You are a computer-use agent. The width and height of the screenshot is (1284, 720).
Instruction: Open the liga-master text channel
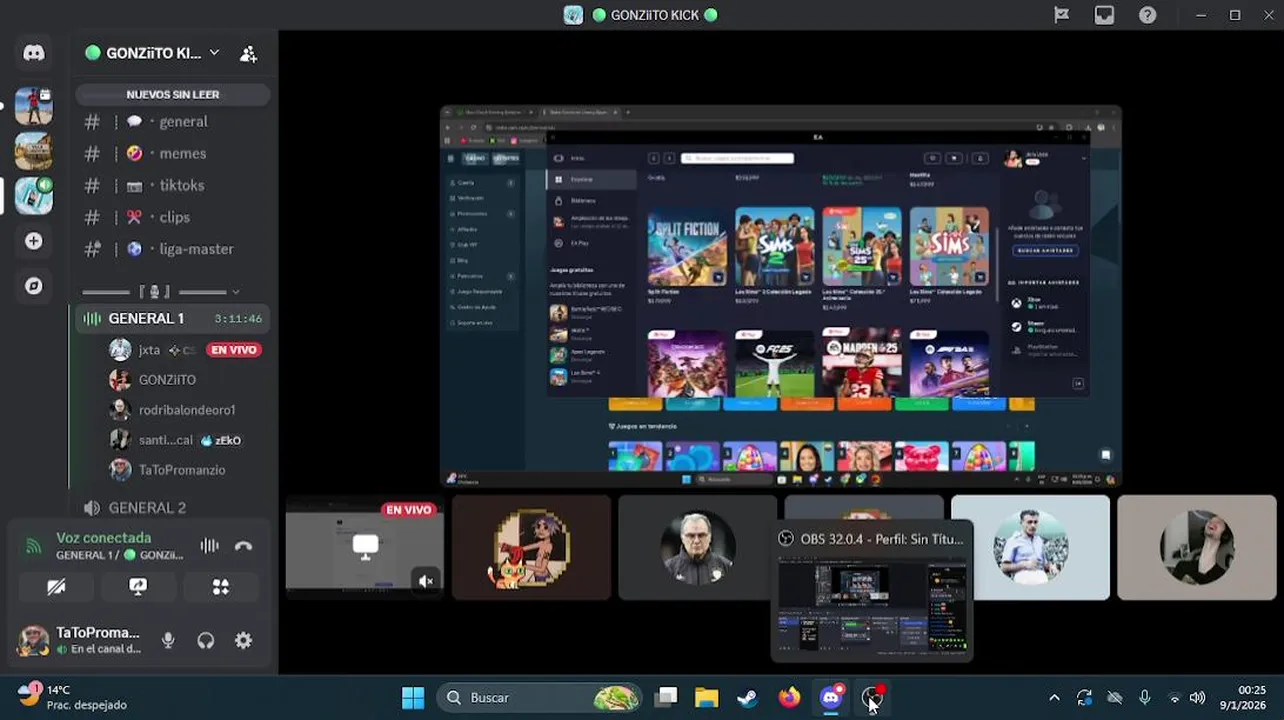[172, 250]
